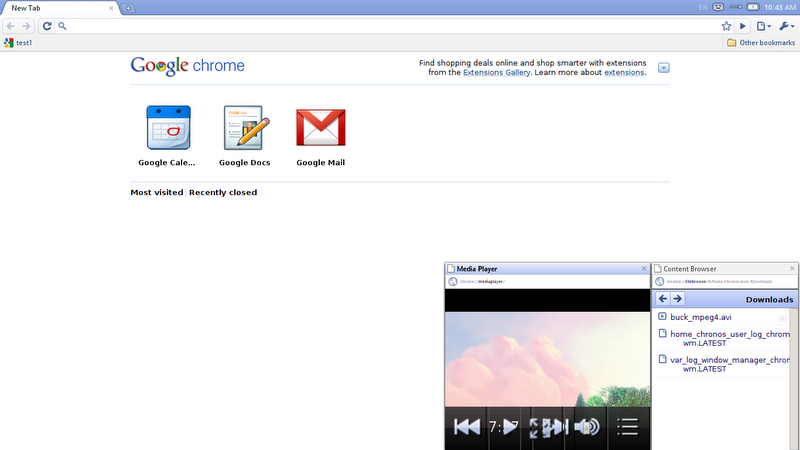The width and height of the screenshot is (800, 450).
Task: Click Media Player address bar
Action: (547, 282)
